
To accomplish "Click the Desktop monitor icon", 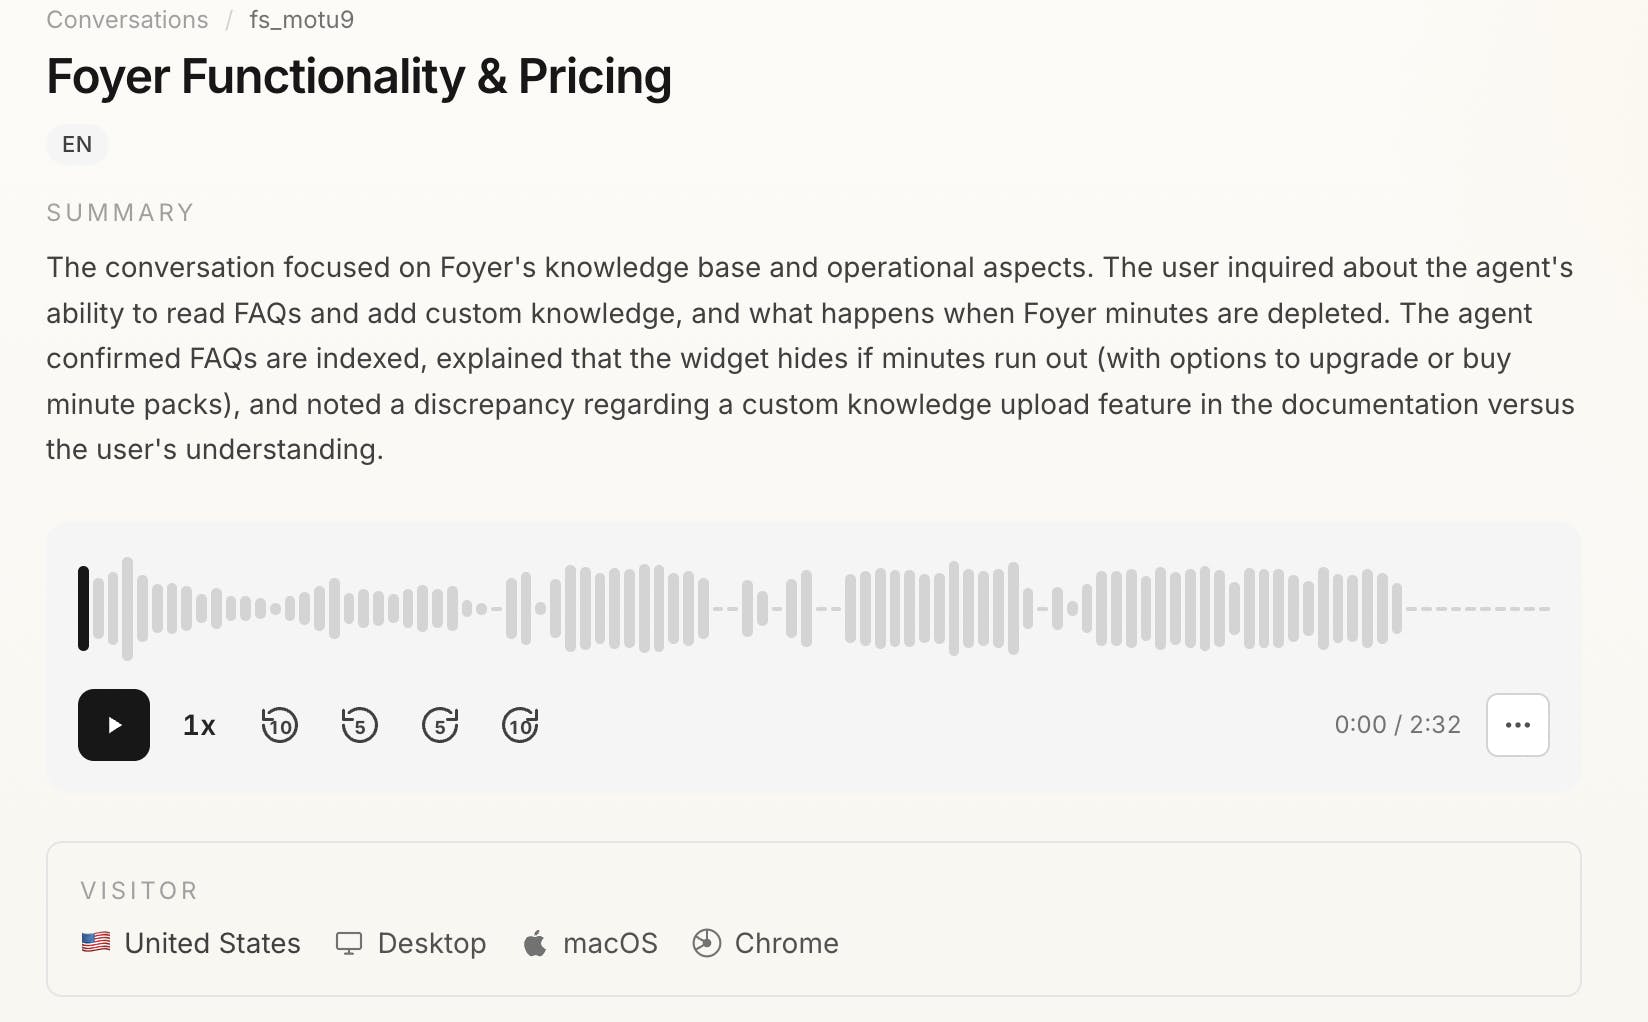I will 349,943.
